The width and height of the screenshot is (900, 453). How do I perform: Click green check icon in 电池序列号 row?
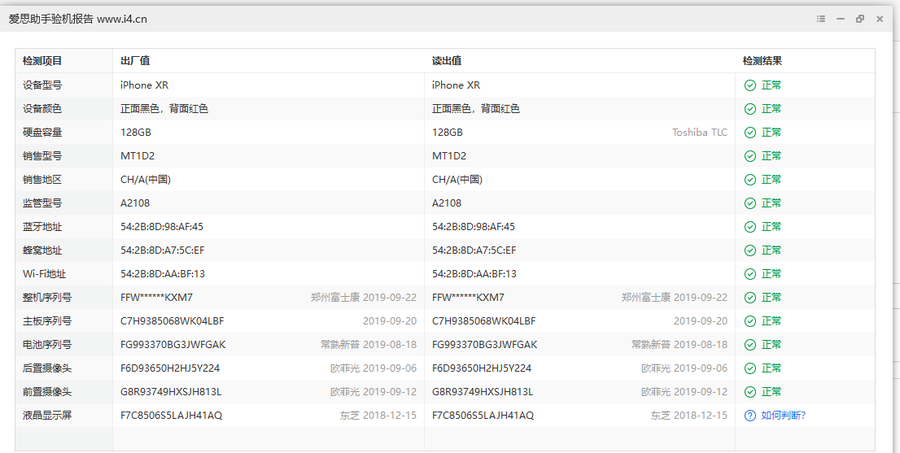point(750,344)
